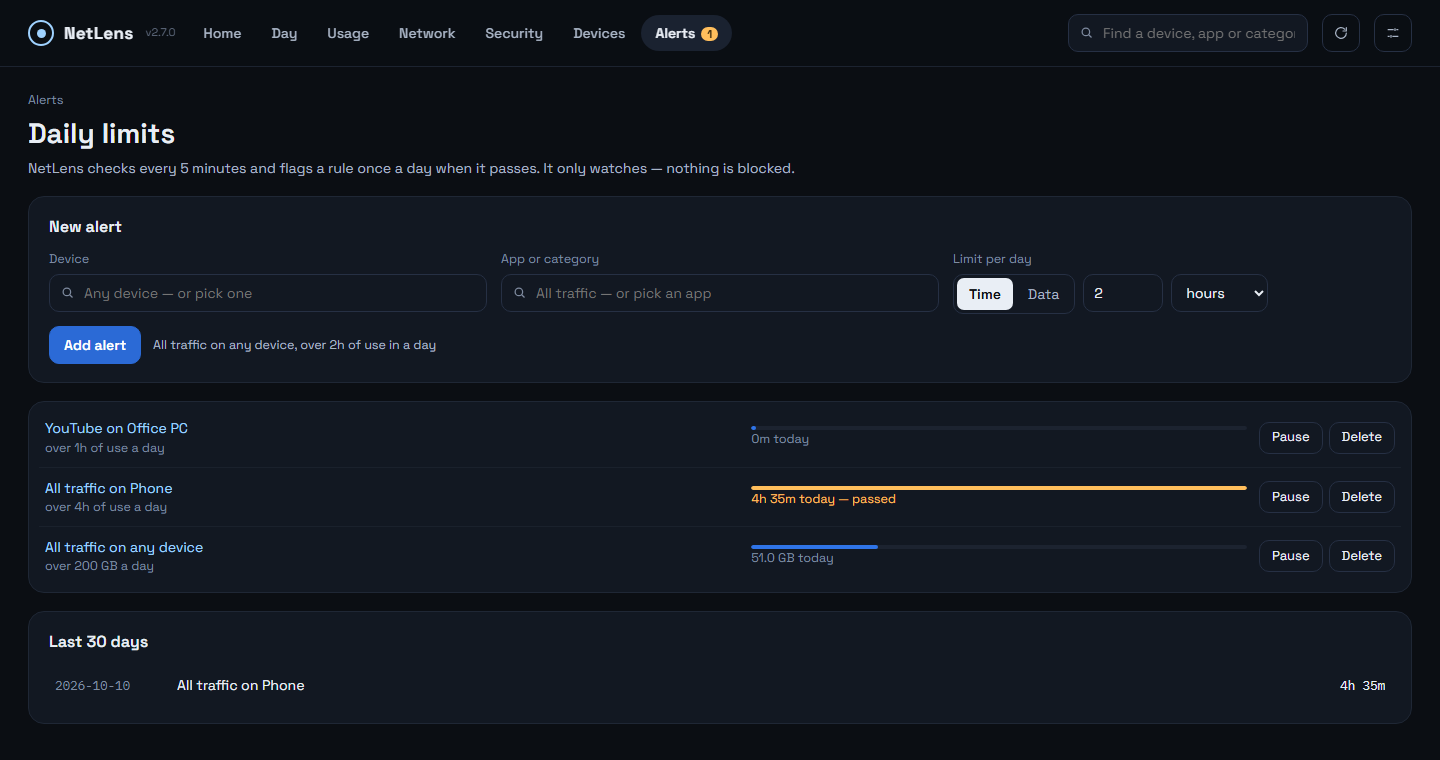1440x760 pixels.
Task: Open the YouTube on Office PC rule link
Action: 116,428
